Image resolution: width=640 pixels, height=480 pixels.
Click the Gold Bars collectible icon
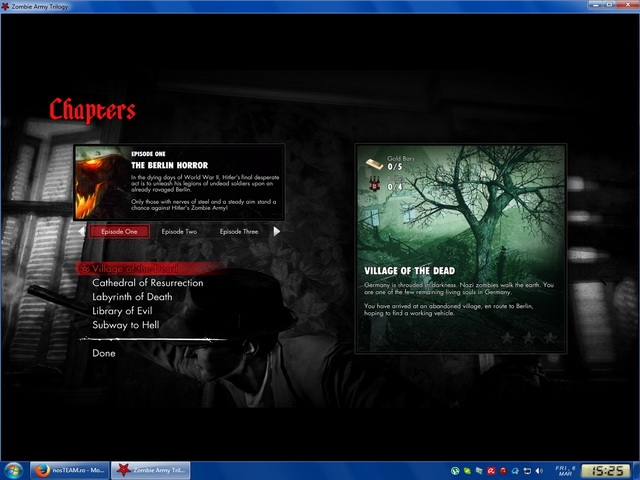(x=374, y=164)
